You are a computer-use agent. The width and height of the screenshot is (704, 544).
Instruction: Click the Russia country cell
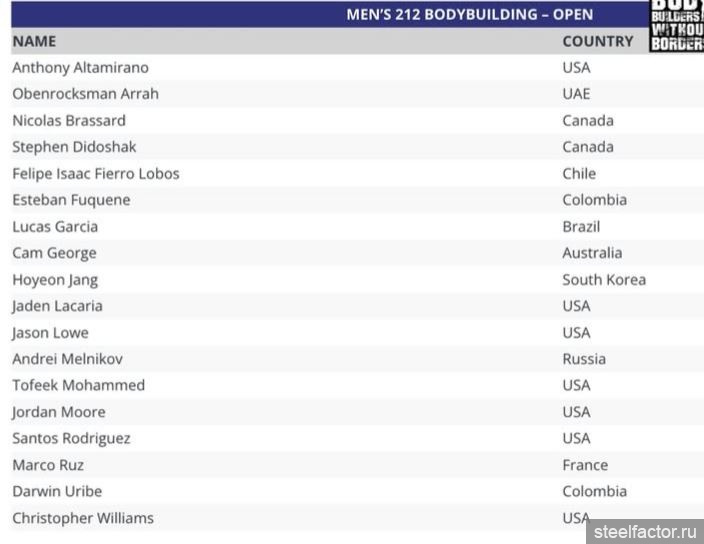(x=584, y=359)
